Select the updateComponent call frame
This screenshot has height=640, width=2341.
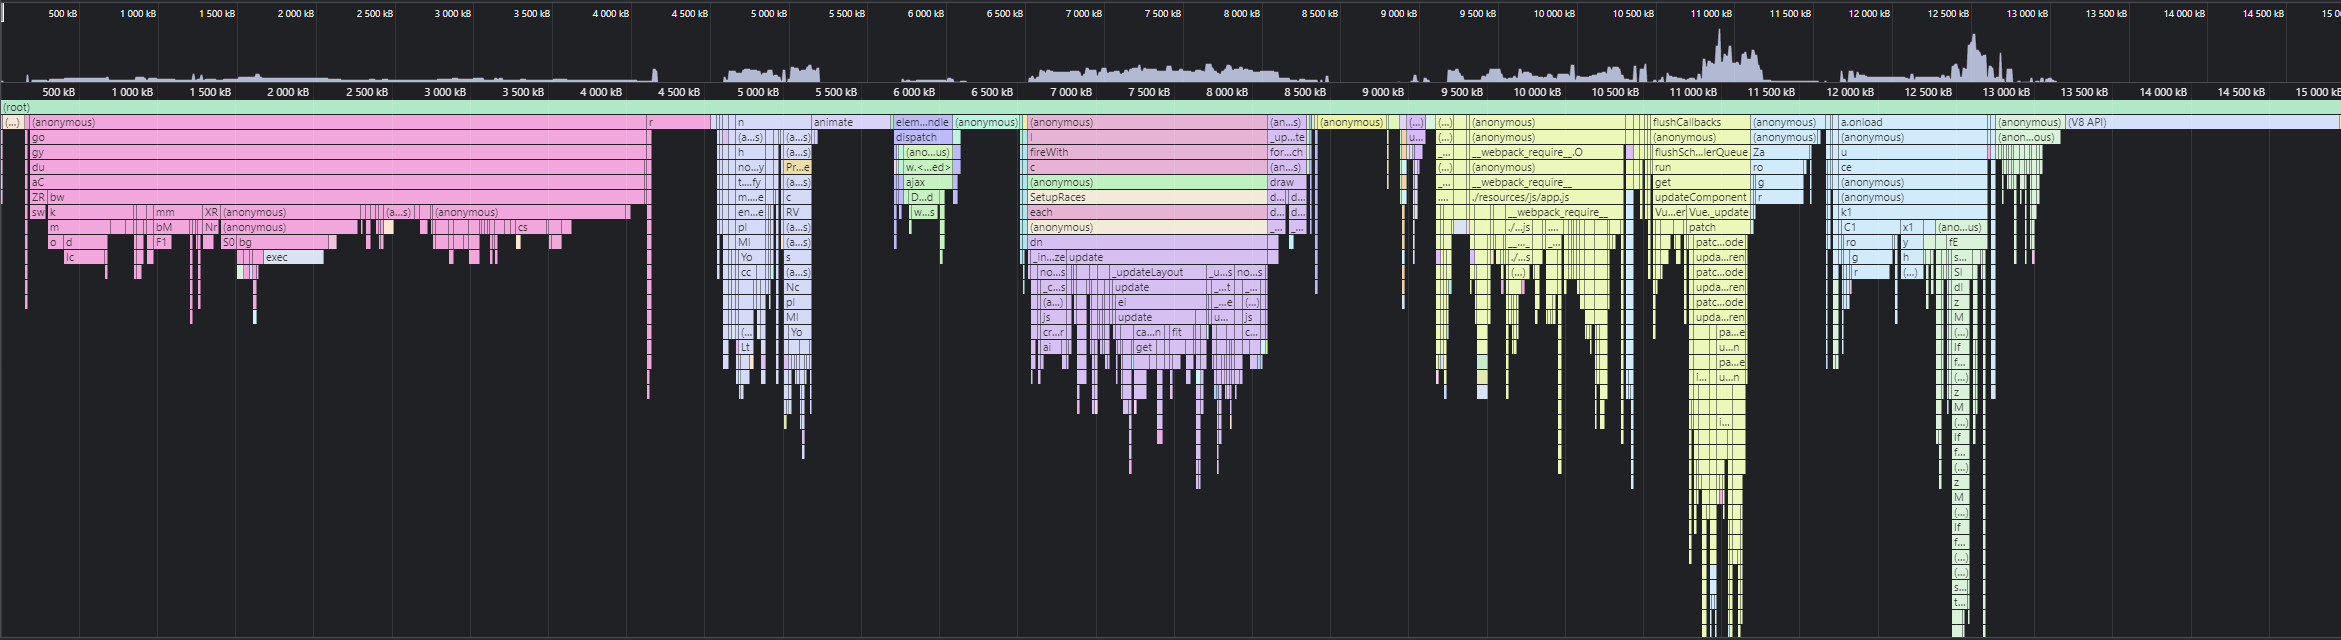[1699, 197]
